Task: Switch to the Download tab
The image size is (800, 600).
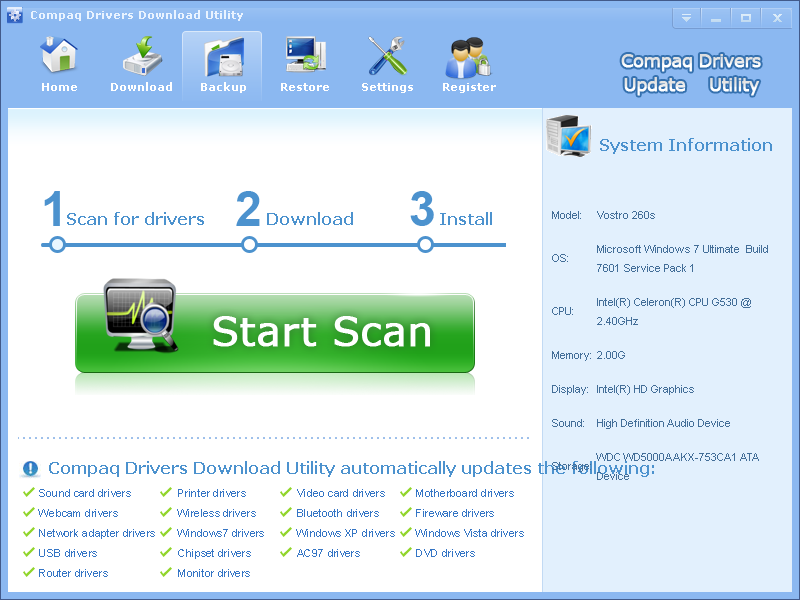Action: coord(140,55)
